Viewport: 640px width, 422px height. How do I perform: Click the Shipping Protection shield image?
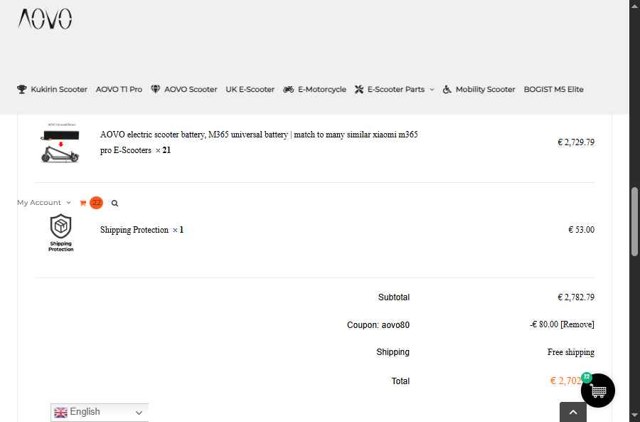pyautogui.click(x=61, y=232)
